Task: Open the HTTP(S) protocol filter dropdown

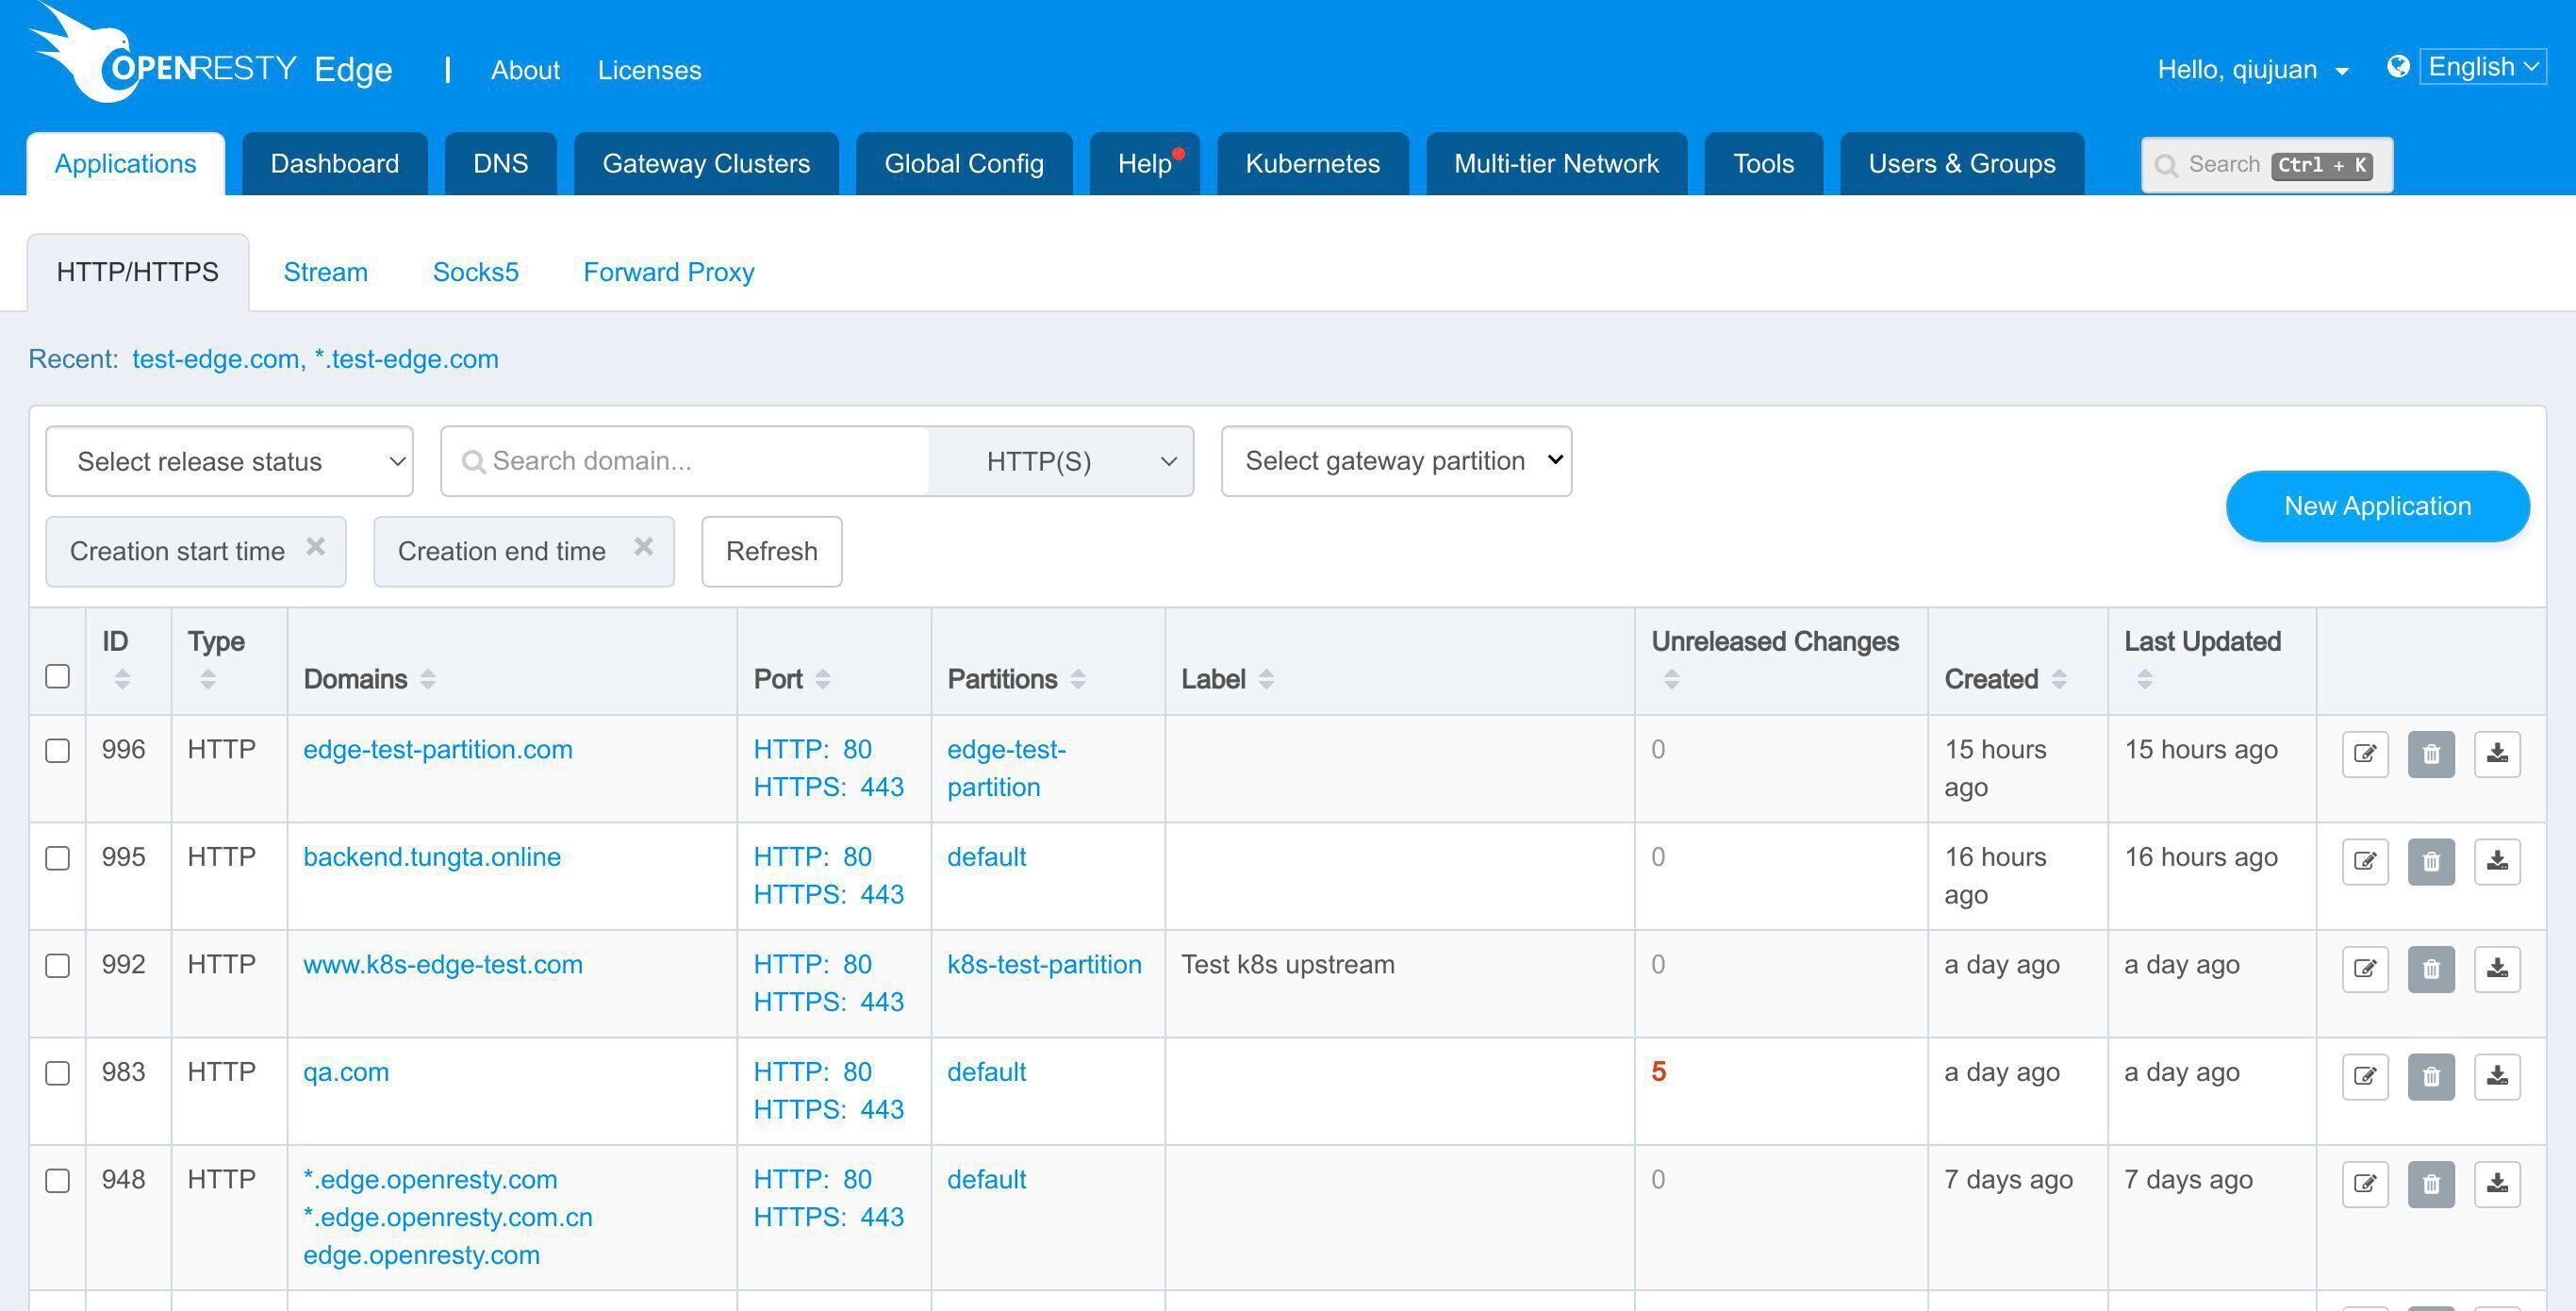Action: pos(1060,461)
